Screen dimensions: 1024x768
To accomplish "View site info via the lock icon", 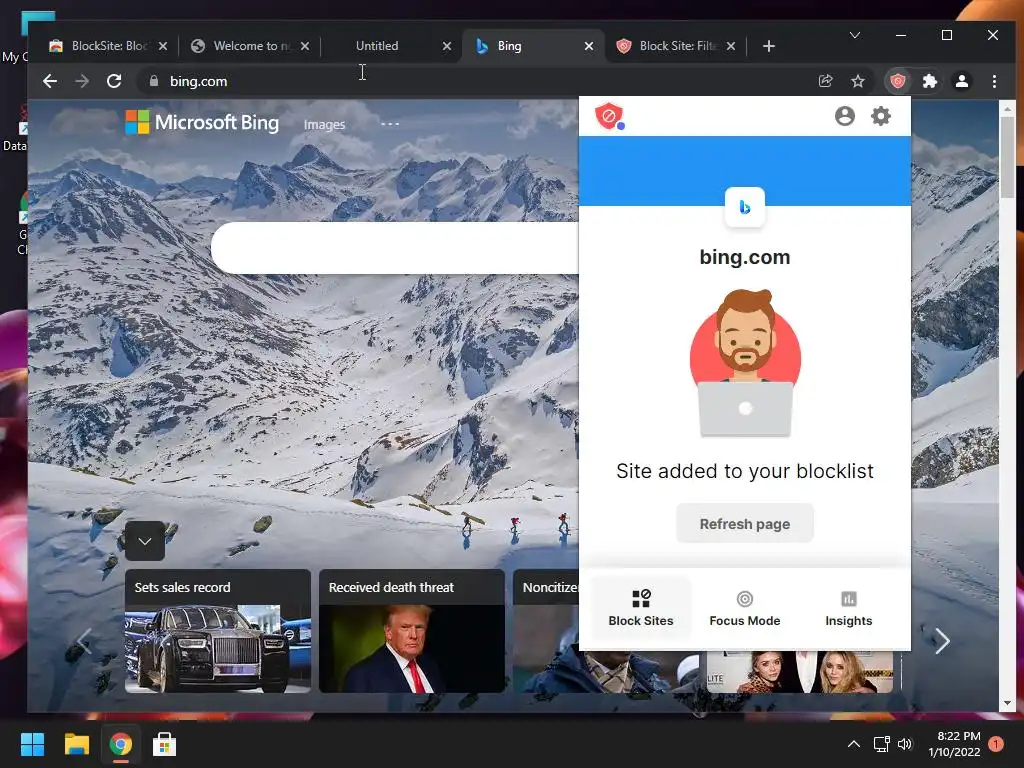I will tap(153, 81).
